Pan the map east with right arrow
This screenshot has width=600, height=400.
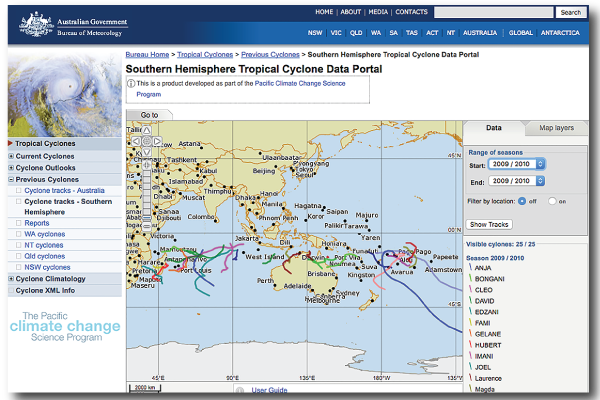click(157, 141)
